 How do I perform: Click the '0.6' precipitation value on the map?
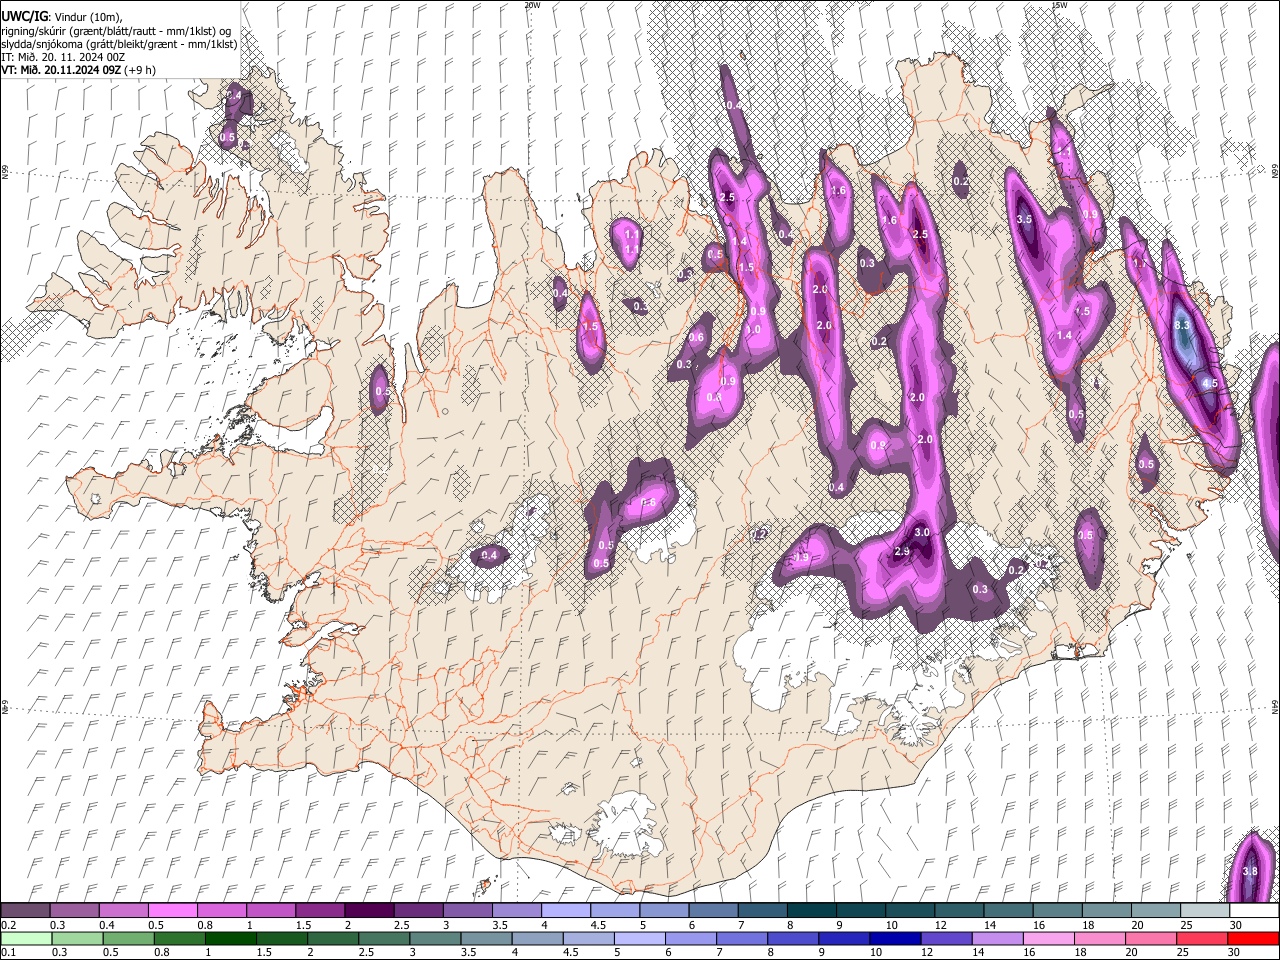click(697, 337)
